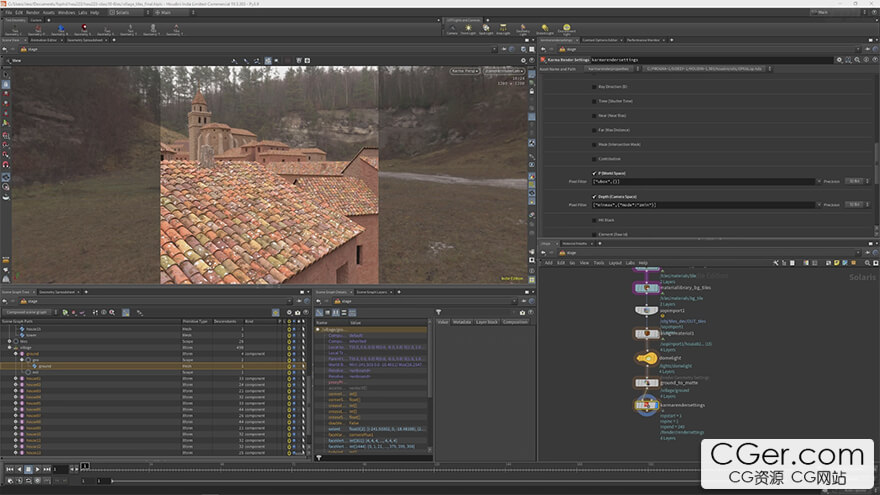The image size is (880, 495).
Task: Click the P World Space Pixel Filter field
Action: pos(703,181)
